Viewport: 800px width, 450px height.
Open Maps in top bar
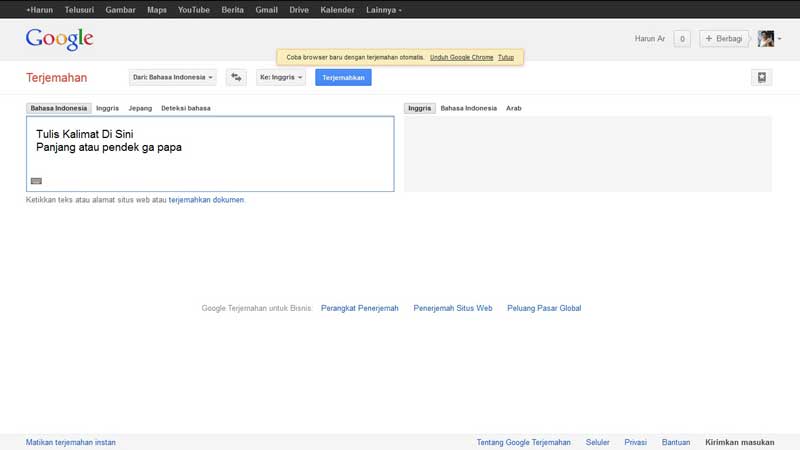pyautogui.click(x=157, y=10)
